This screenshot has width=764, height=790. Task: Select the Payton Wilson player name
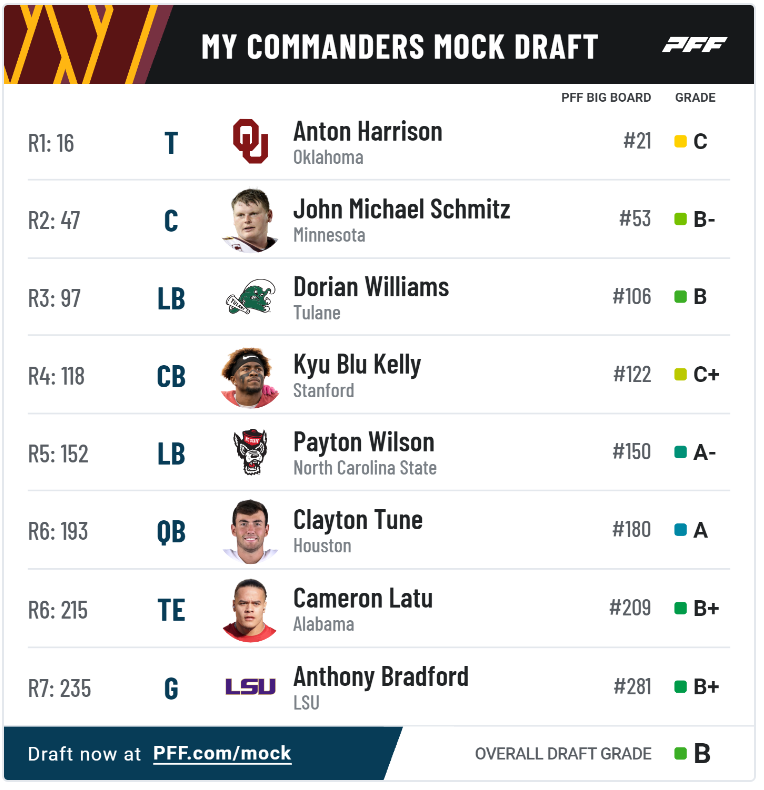click(364, 443)
